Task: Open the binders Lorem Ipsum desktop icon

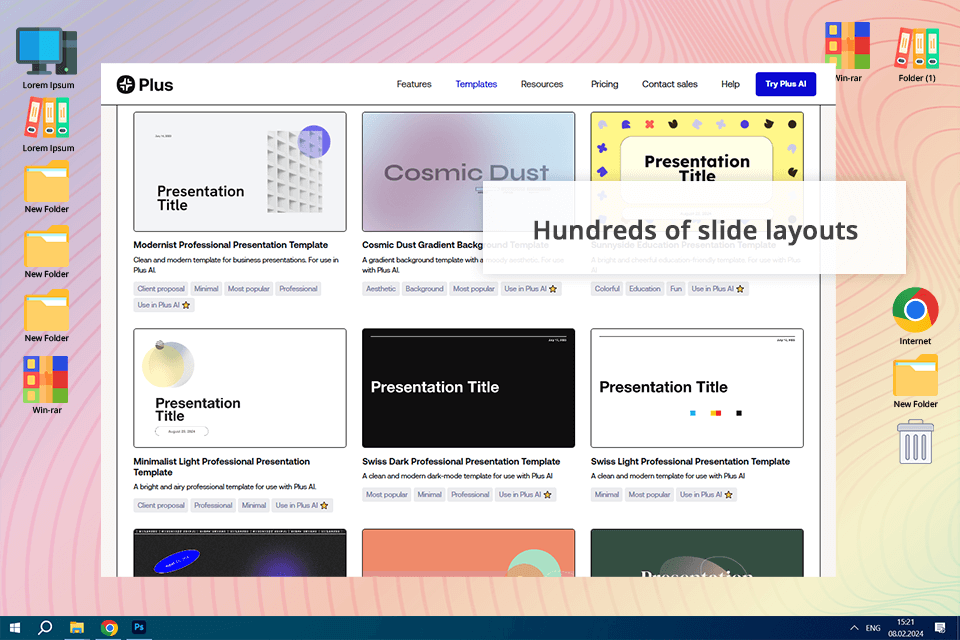Action: coord(48,125)
